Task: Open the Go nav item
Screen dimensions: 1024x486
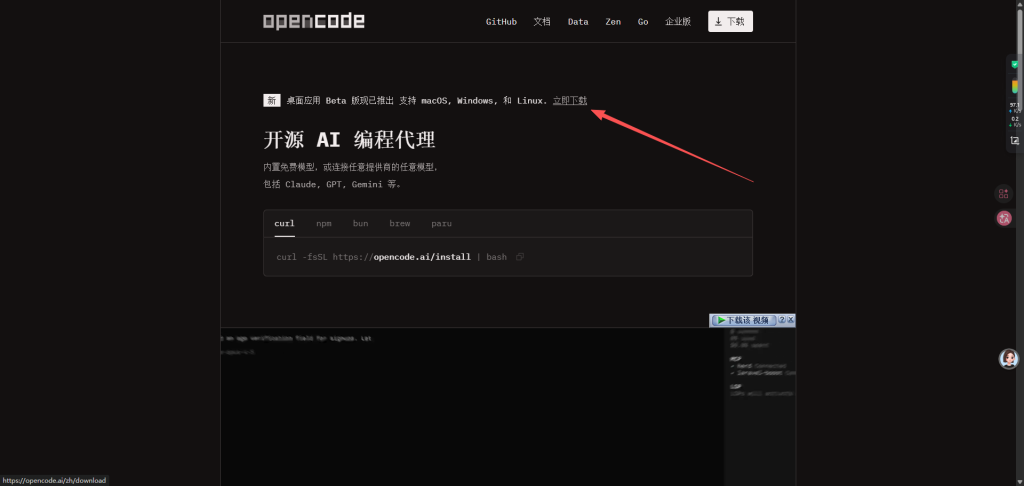Action: [x=643, y=22]
